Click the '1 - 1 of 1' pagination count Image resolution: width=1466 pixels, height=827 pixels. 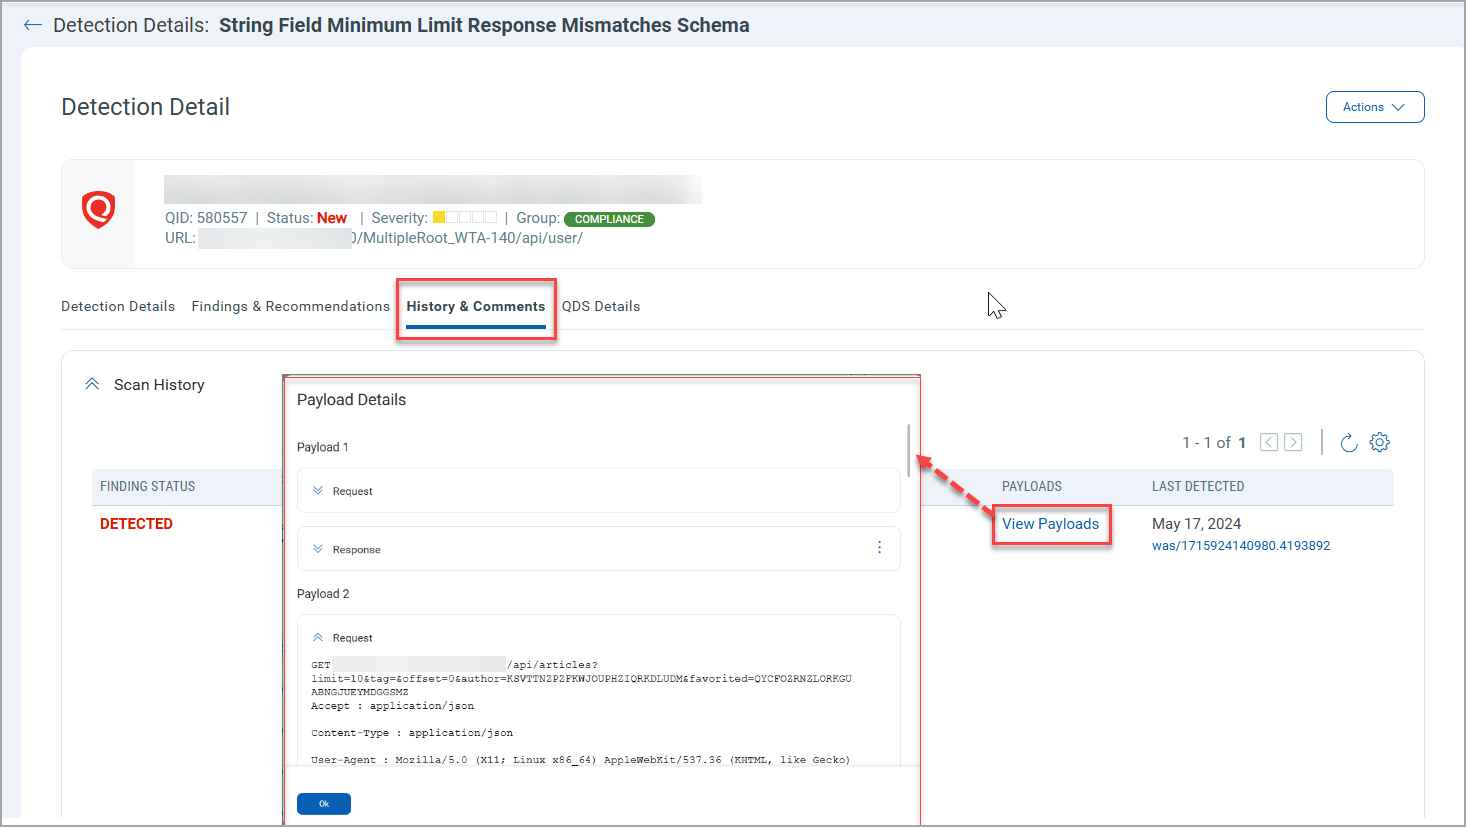click(1214, 442)
